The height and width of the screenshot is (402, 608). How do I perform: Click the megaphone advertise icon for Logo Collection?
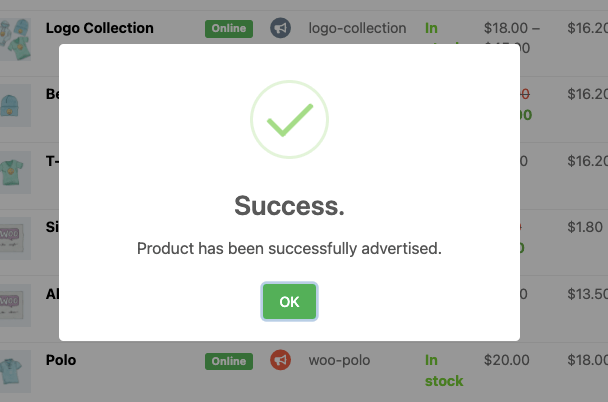point(280,28)
